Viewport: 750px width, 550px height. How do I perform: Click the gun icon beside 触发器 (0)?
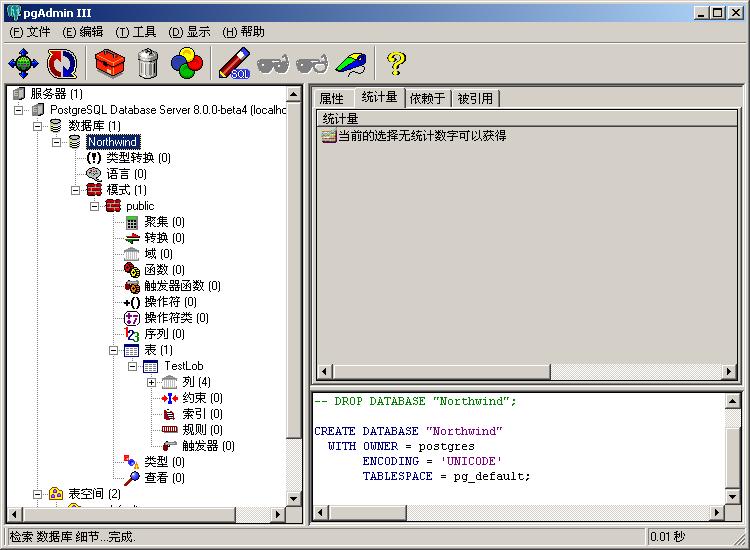(x=170, y=446)
